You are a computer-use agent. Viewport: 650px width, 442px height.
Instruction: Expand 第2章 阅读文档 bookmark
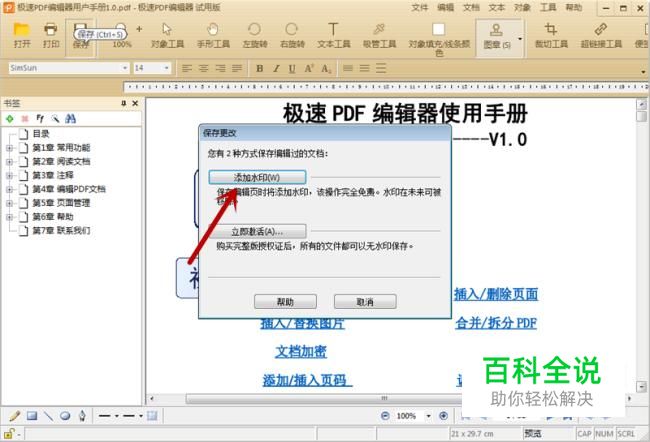[x=9, y=161]
